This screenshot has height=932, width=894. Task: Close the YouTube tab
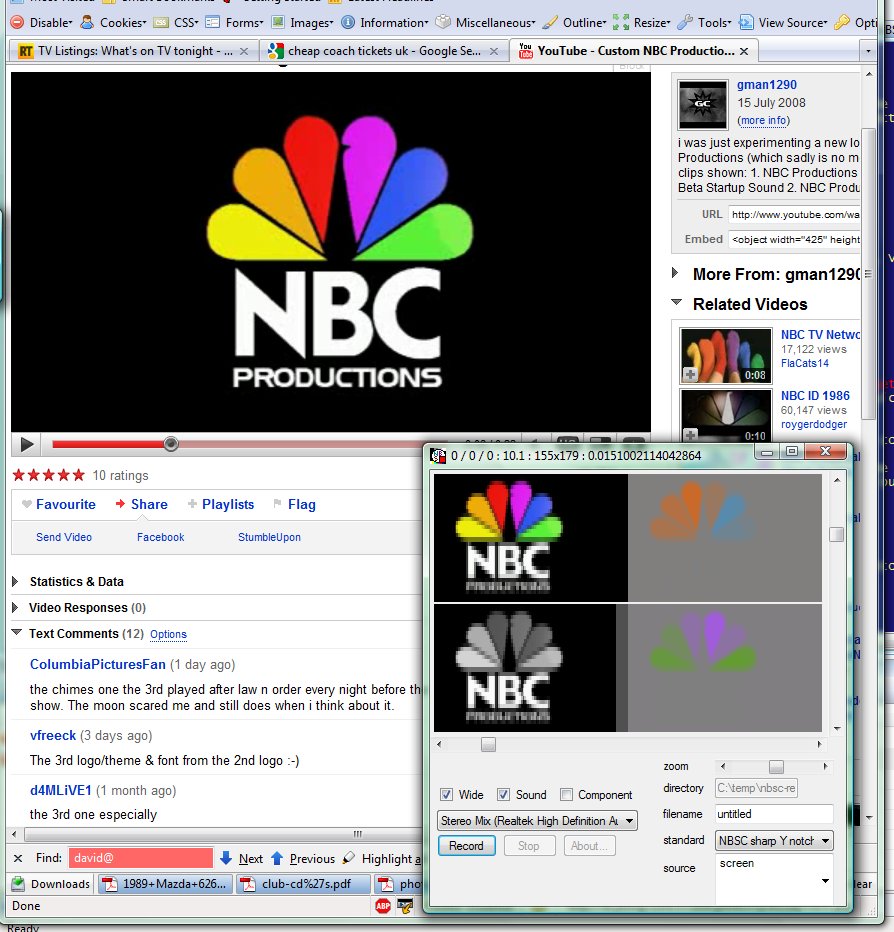tap(744, 52)
